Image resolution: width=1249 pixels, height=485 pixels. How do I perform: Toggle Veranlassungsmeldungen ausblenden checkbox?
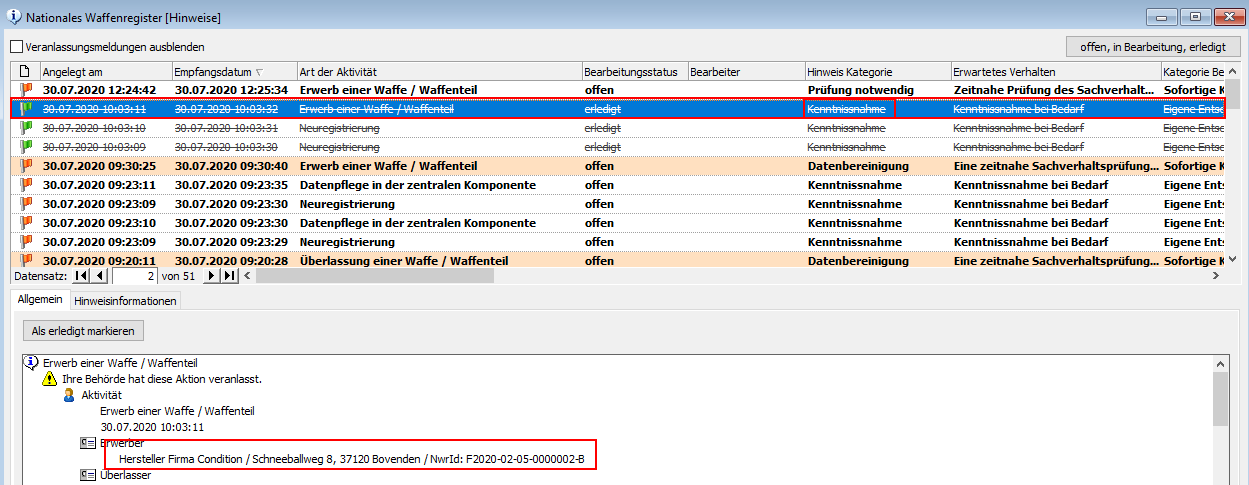click(x=16, y=46)
